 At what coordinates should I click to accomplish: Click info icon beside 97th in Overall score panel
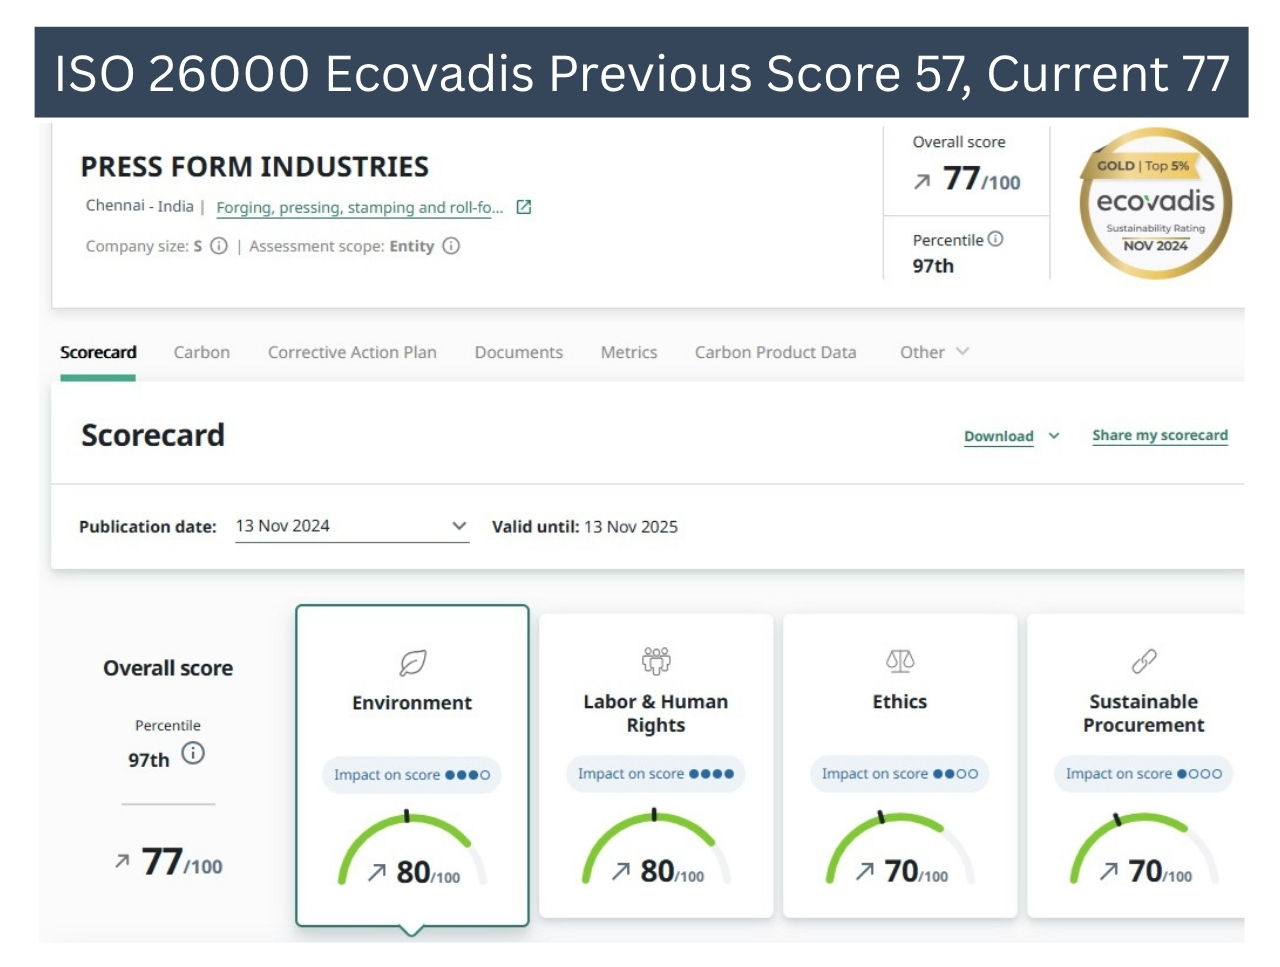(x=193, y=753)
